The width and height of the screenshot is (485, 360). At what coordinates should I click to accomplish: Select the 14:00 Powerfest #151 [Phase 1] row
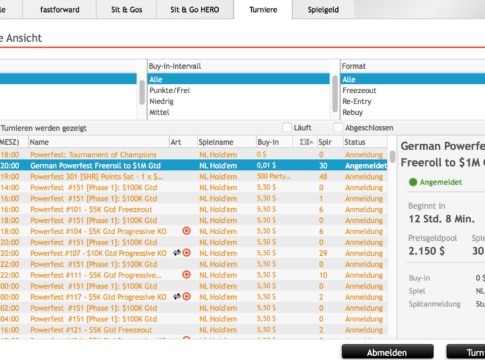pos(193,188)
